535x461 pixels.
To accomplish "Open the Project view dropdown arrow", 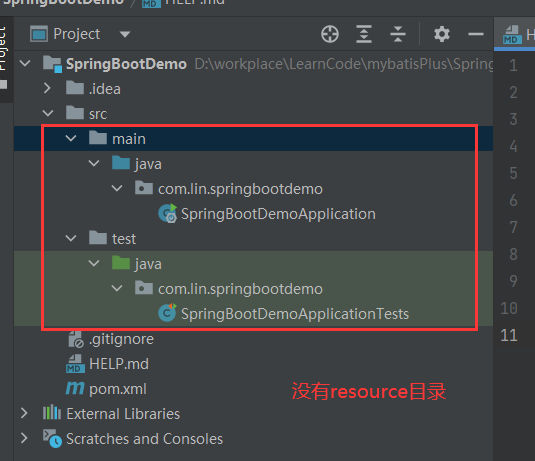I will pyautogui.click(x=125, y=34).
